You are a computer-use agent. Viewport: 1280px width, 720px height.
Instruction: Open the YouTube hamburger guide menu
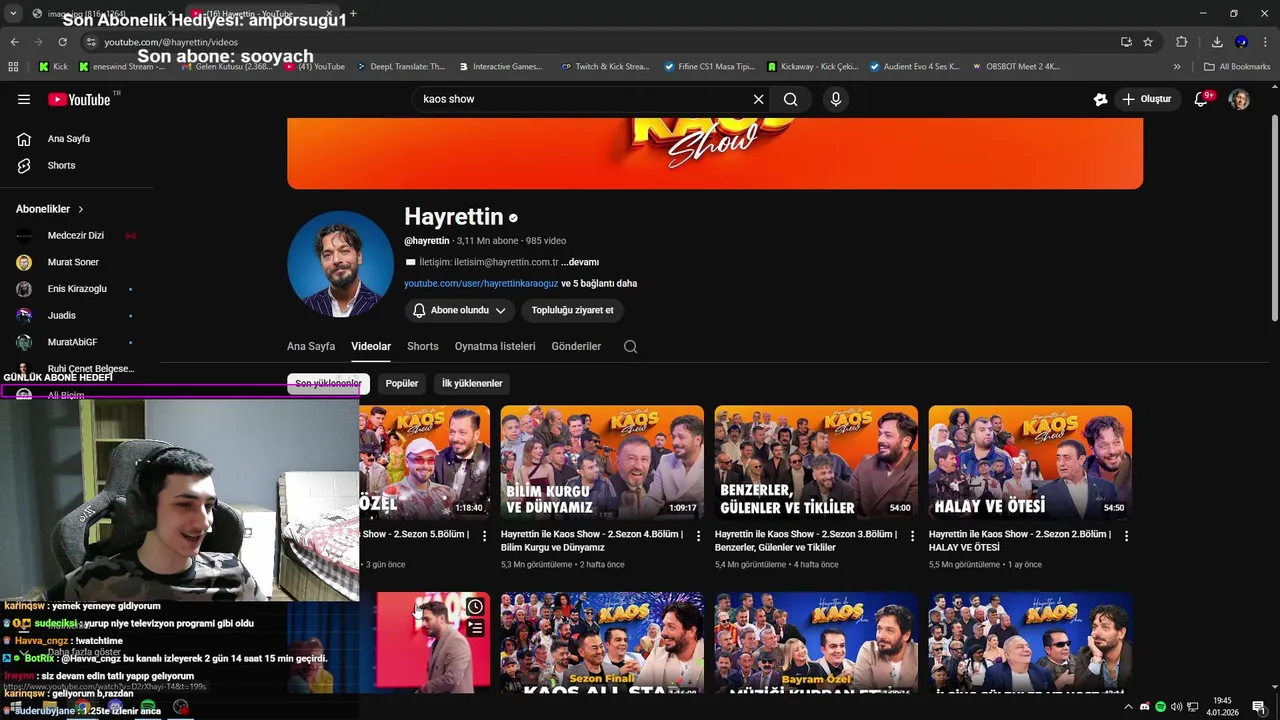point(24,99)
